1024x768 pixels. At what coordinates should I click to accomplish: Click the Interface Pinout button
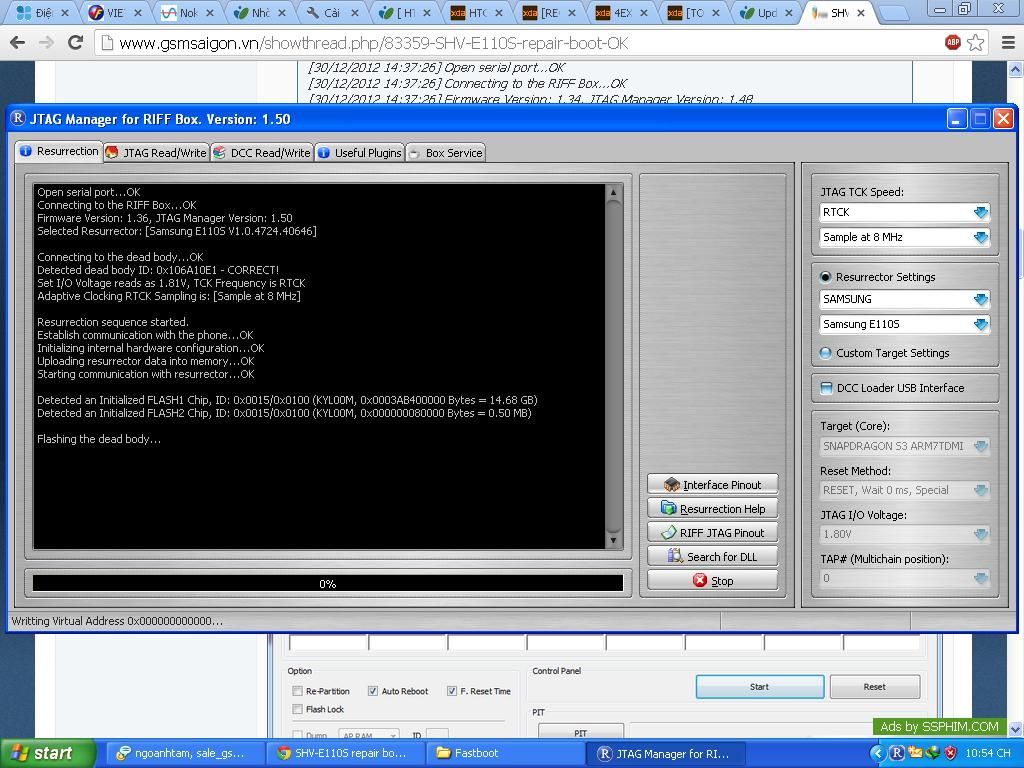[712, 485]
